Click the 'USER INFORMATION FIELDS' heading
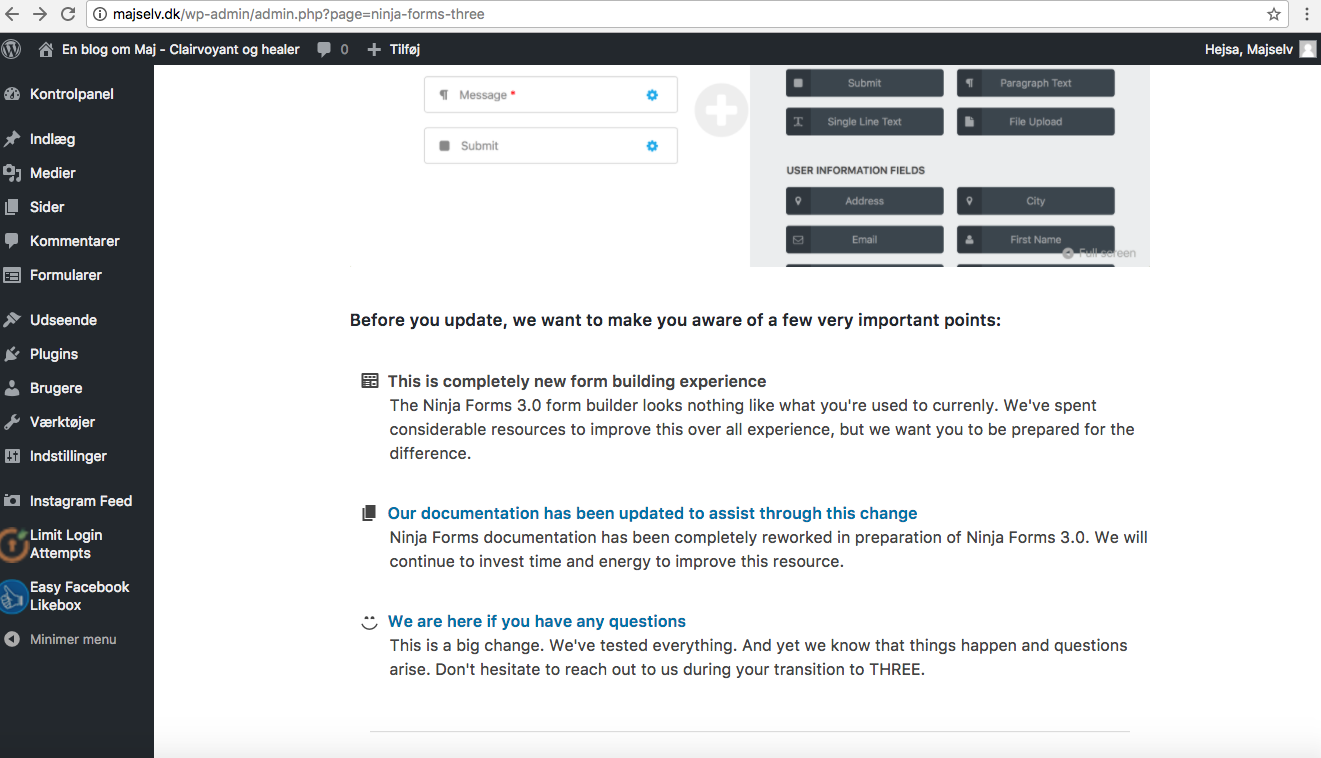 coord(855,171)
